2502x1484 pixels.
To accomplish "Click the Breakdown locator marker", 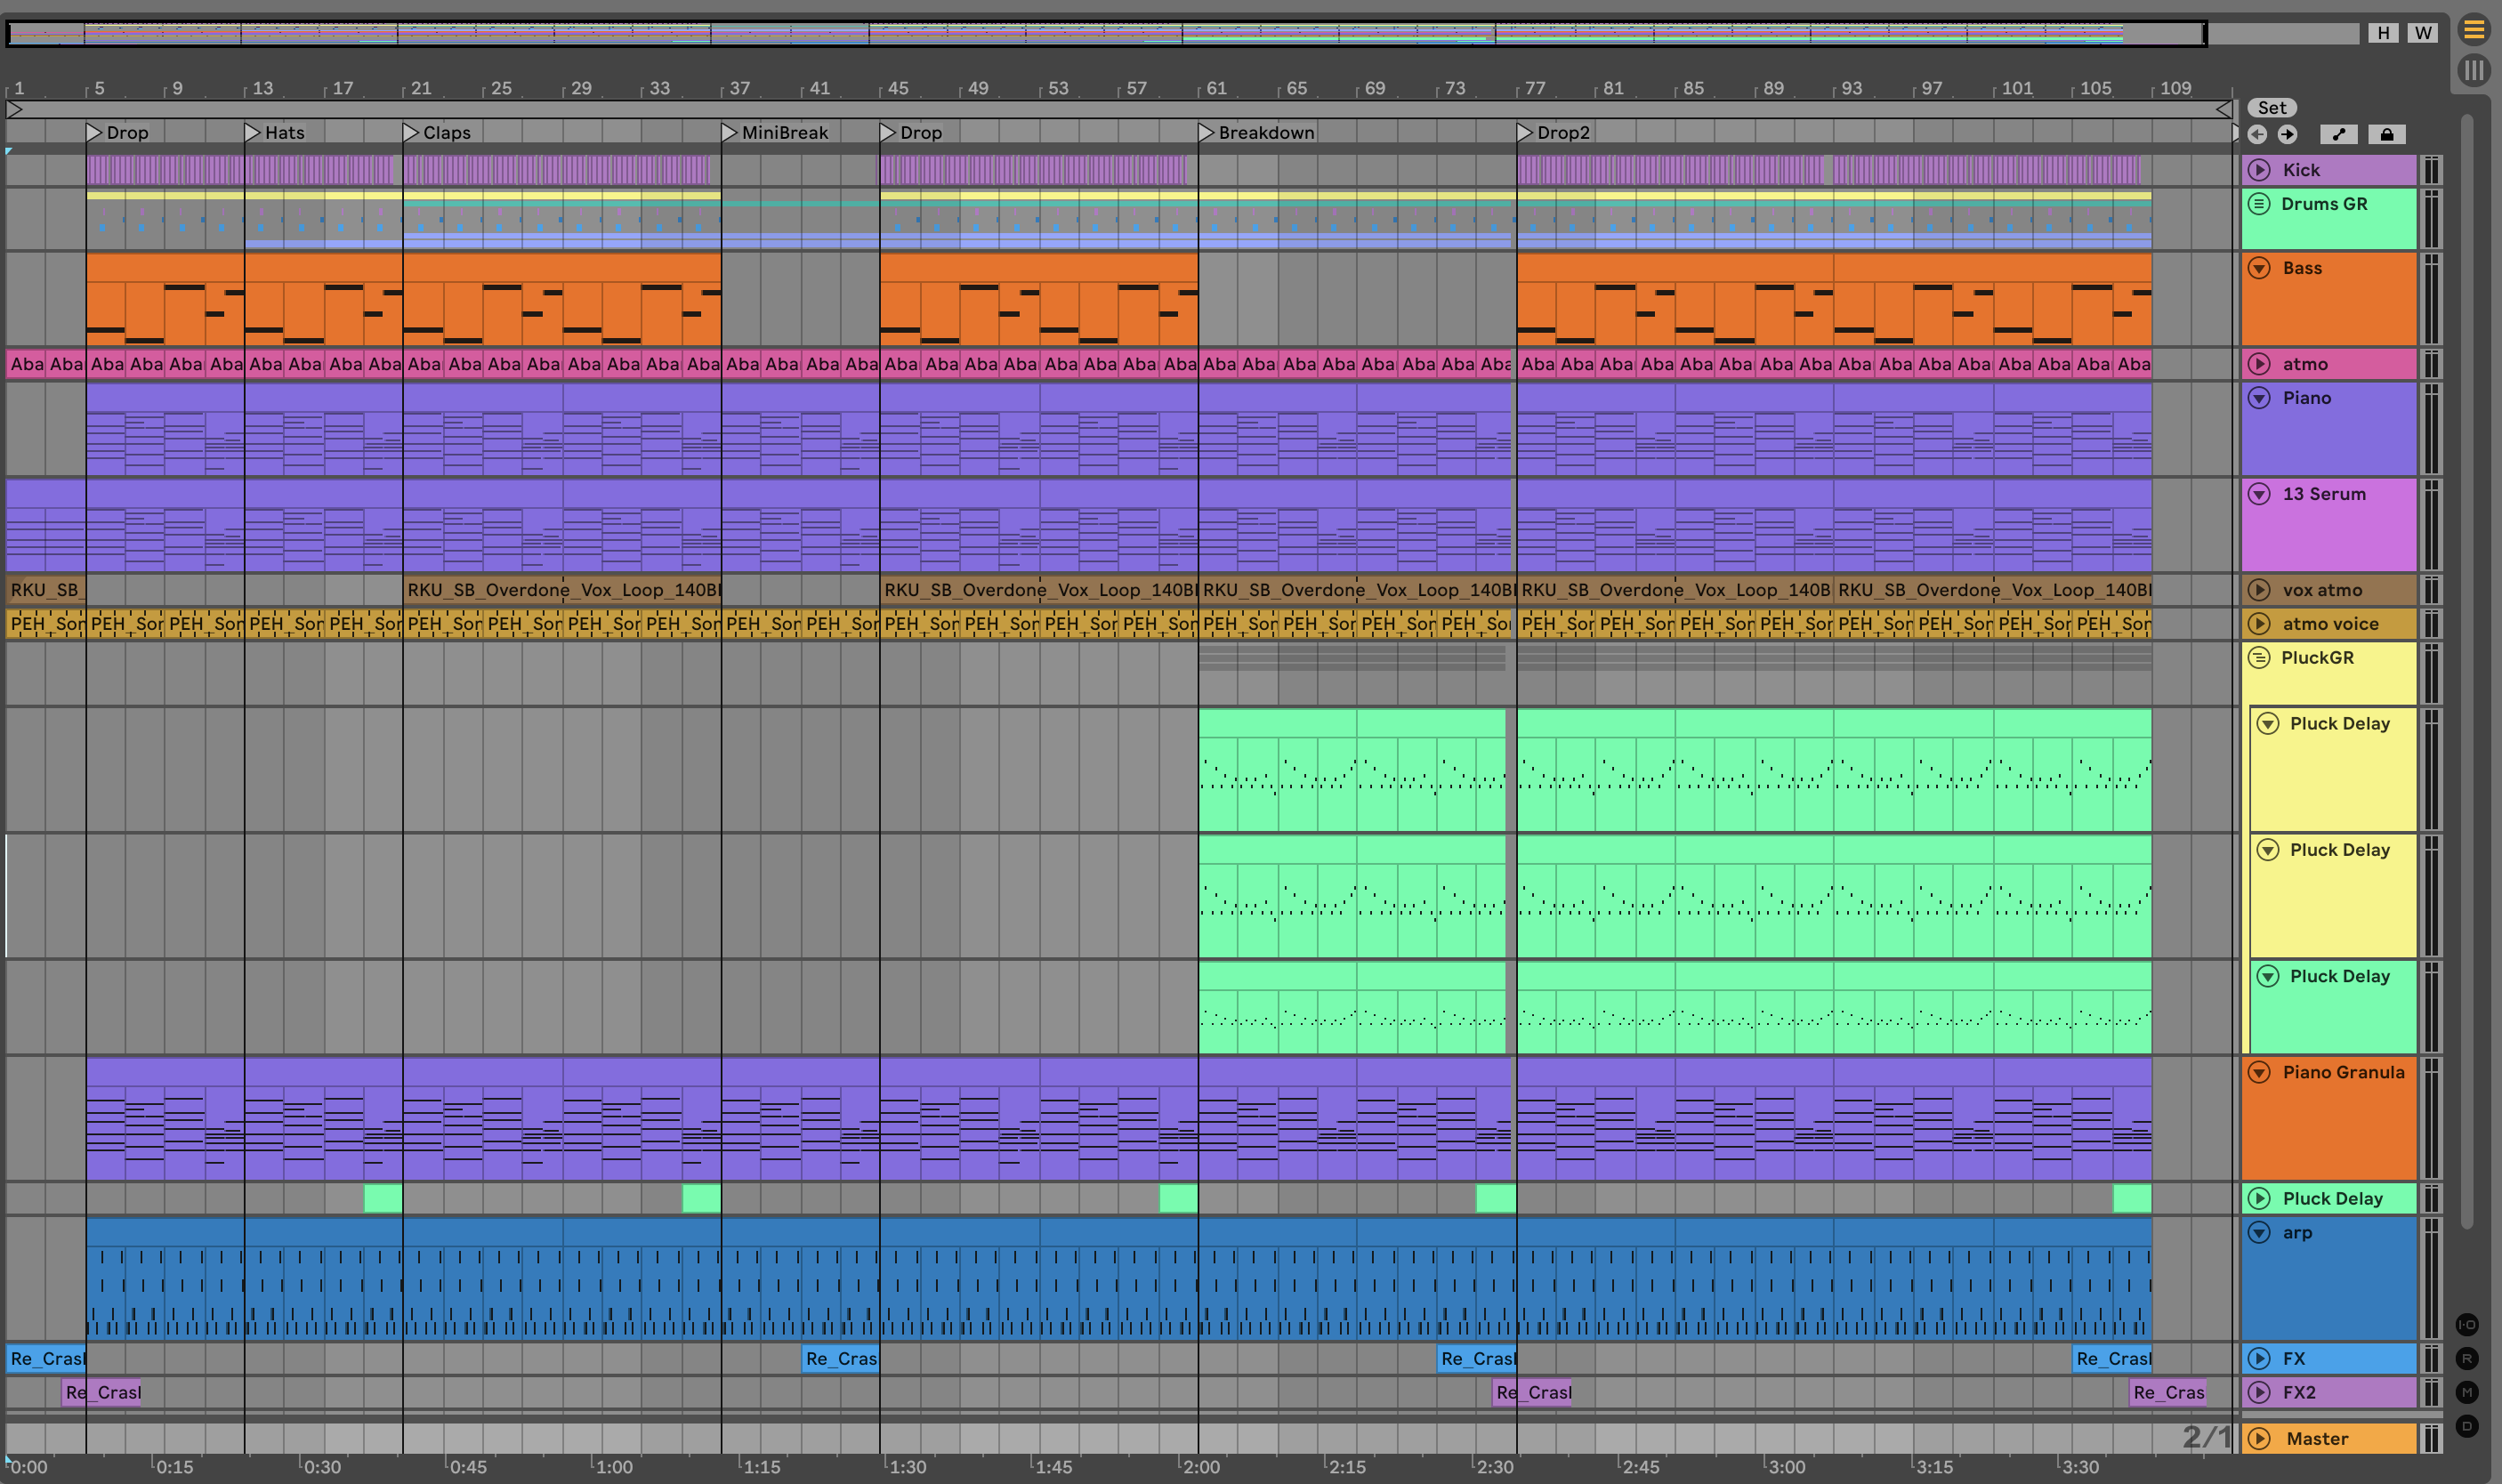I will 1206,132.
